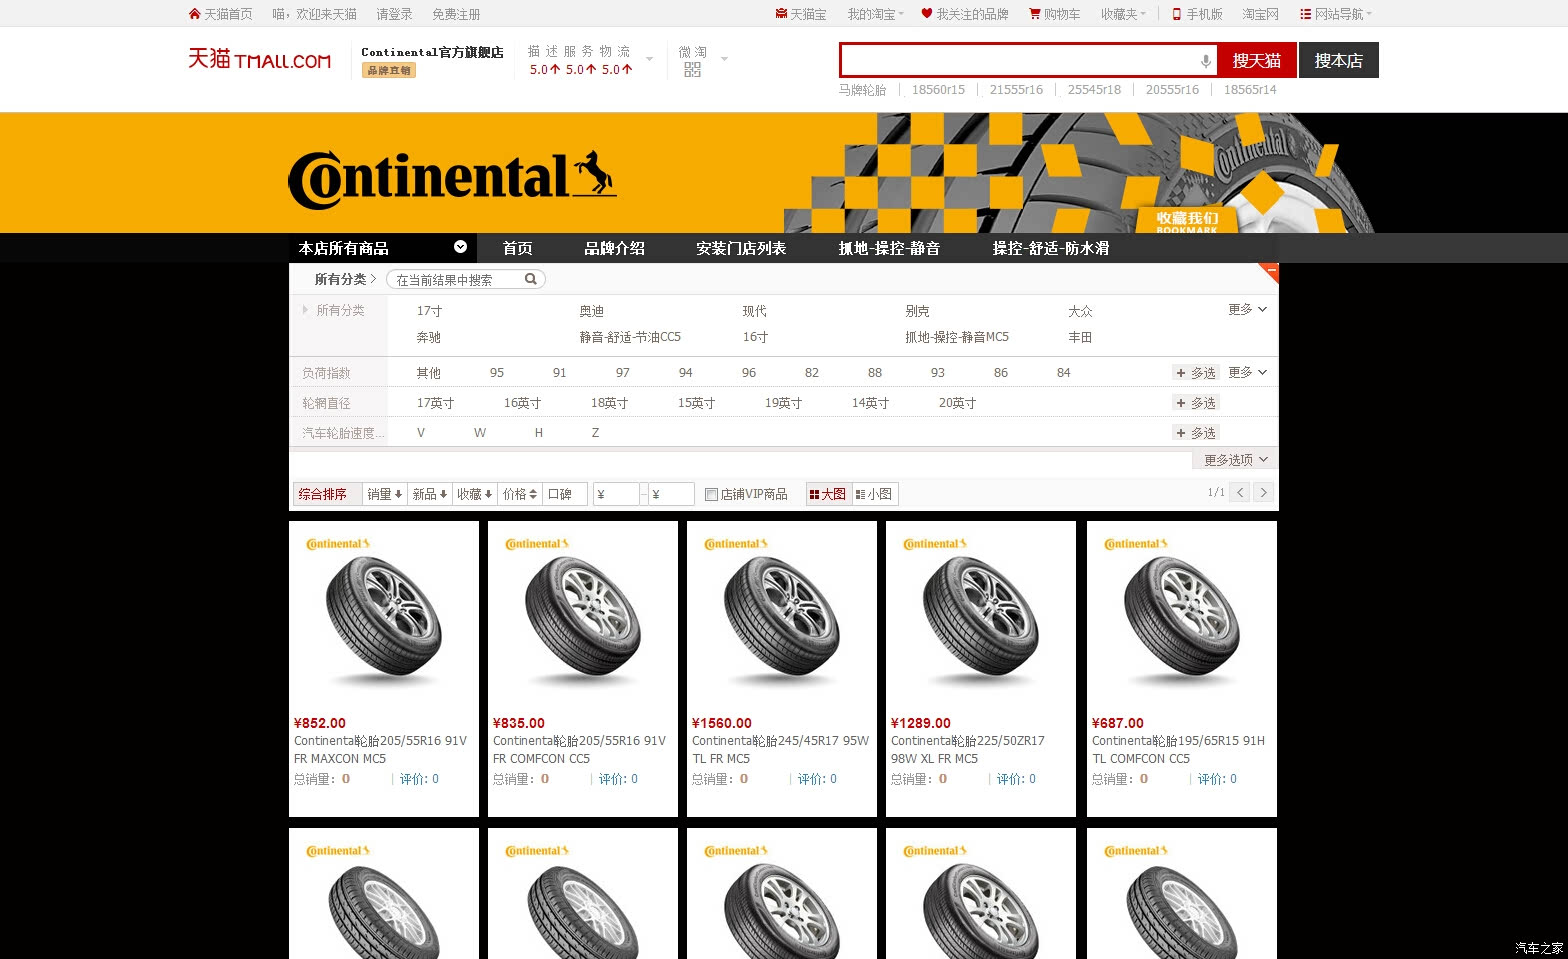Enable 多选 for 轮辋直径 row

[x=1196, y=403]
